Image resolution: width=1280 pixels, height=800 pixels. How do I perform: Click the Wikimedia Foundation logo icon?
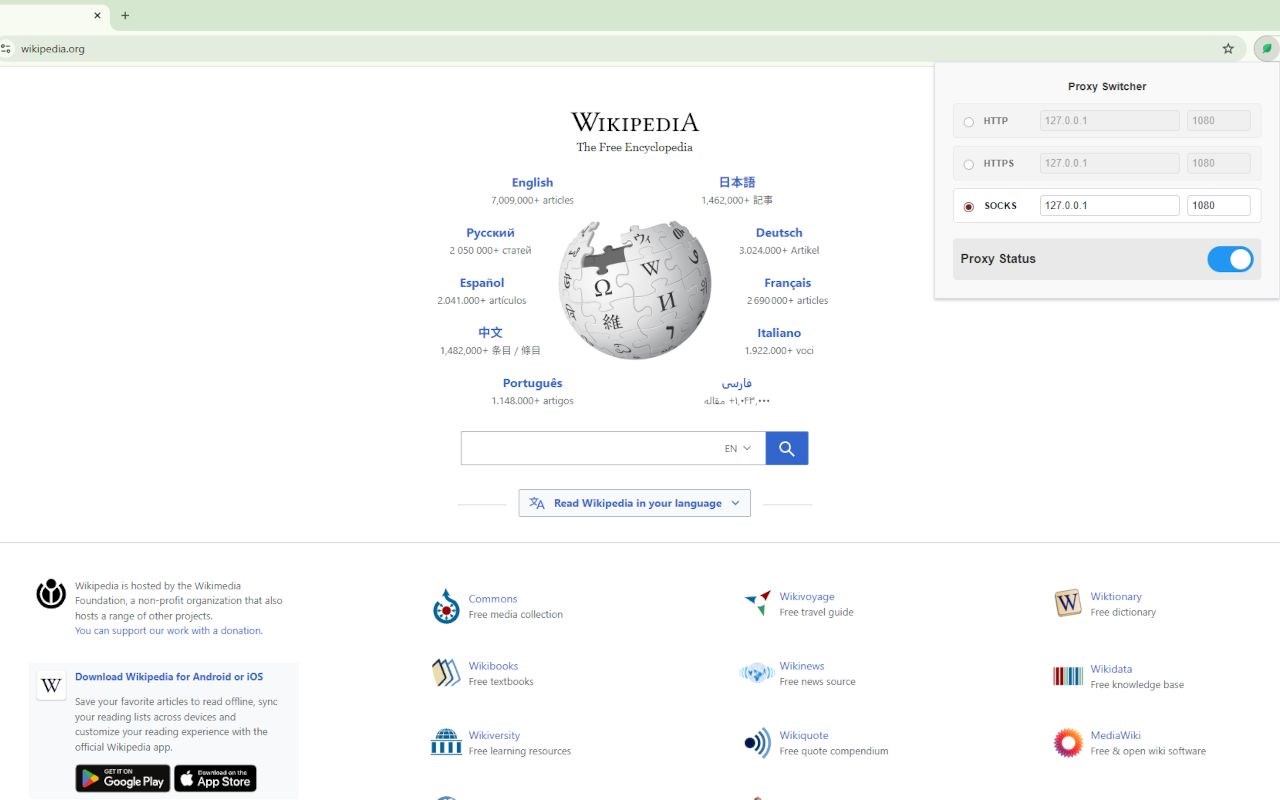(51, 594)
